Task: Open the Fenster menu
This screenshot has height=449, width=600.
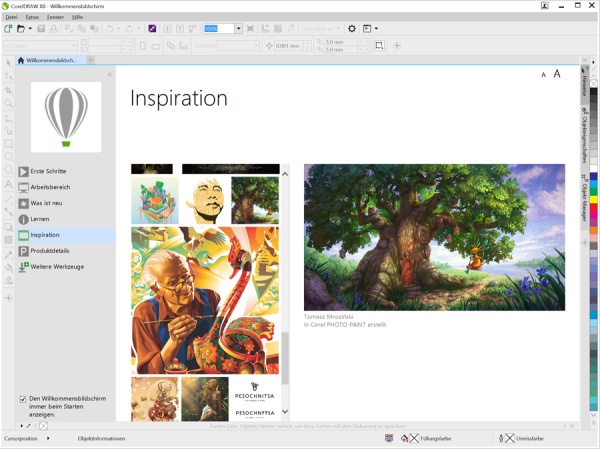Action: 55,17
